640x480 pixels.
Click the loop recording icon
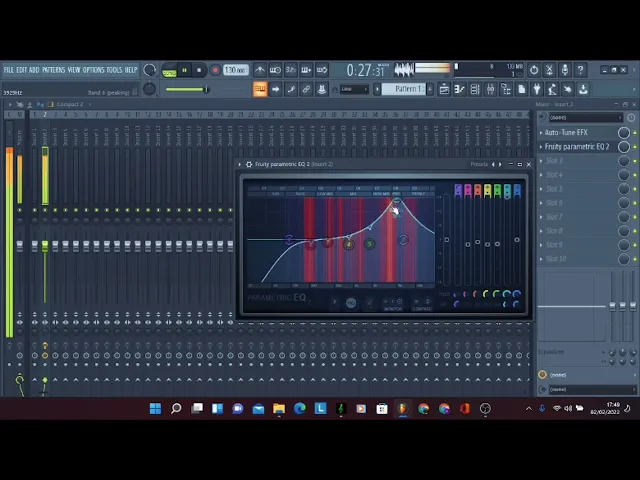[322, 70]
